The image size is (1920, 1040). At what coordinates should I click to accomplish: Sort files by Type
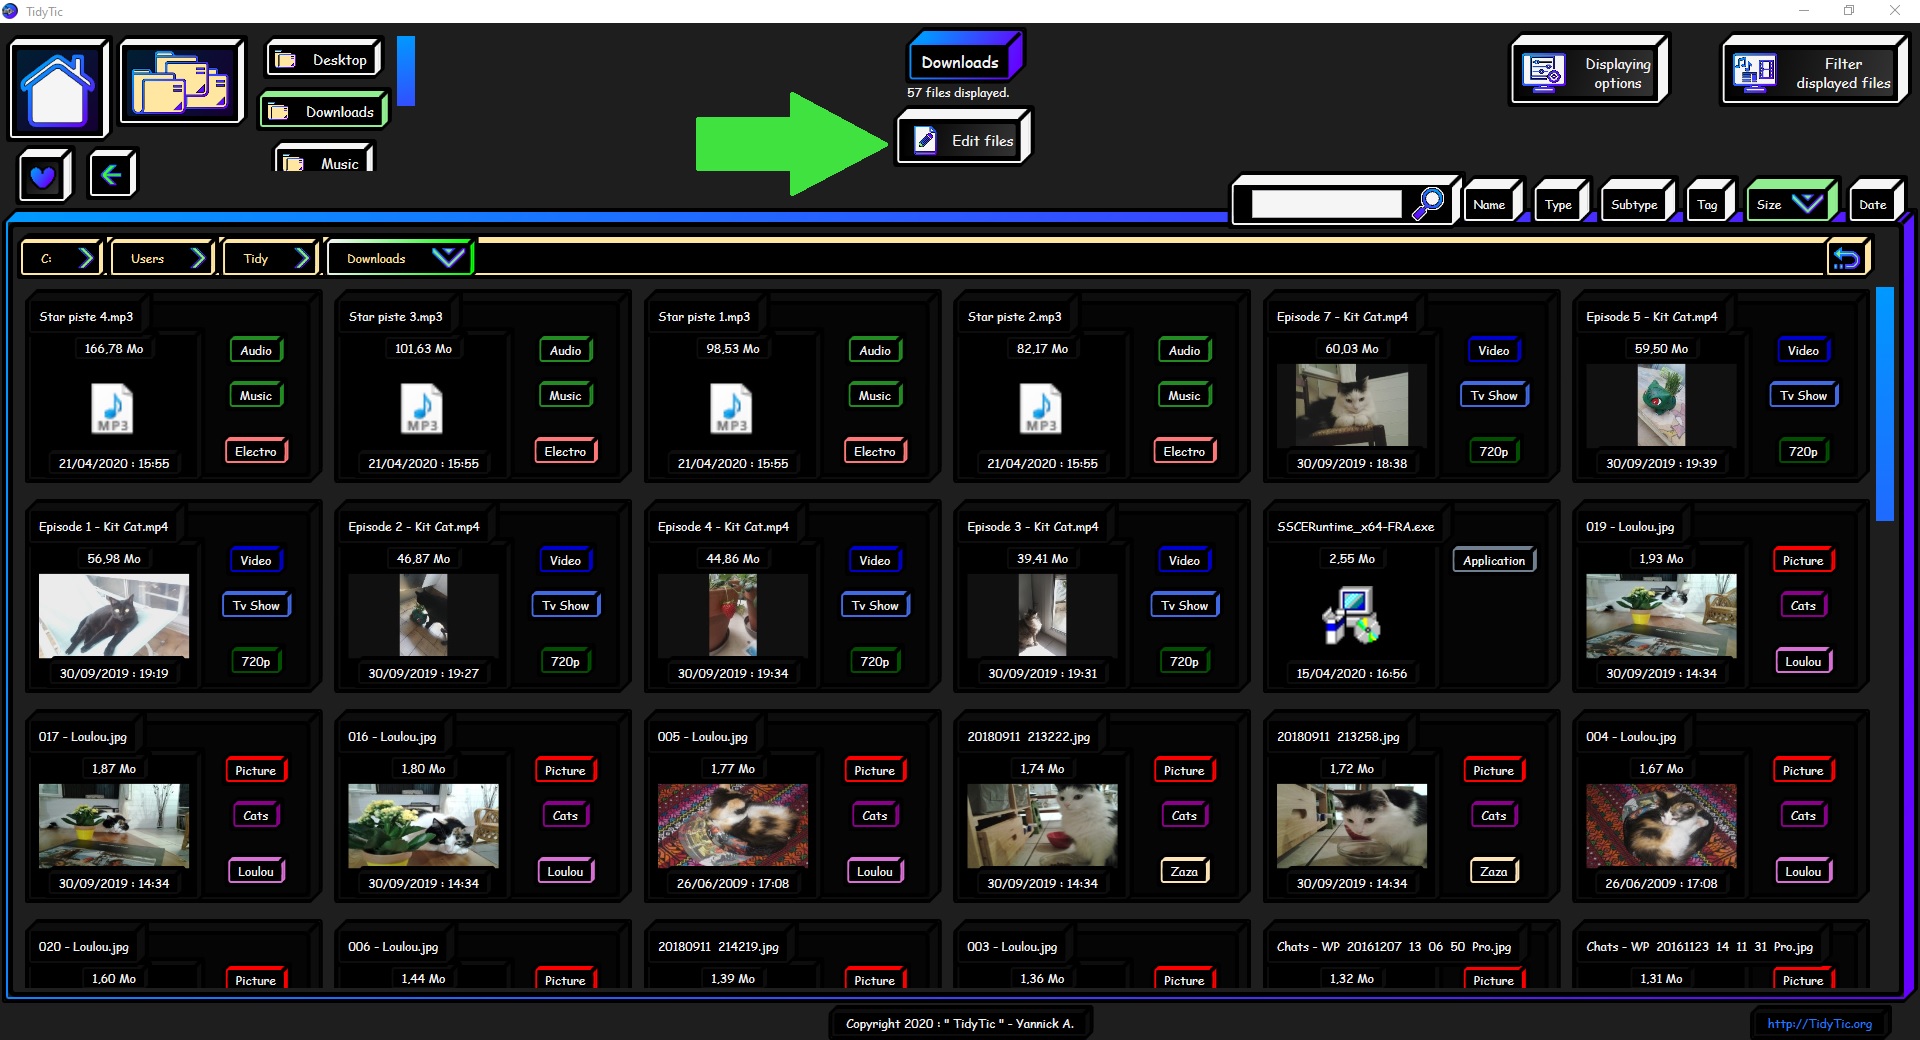1560,204
